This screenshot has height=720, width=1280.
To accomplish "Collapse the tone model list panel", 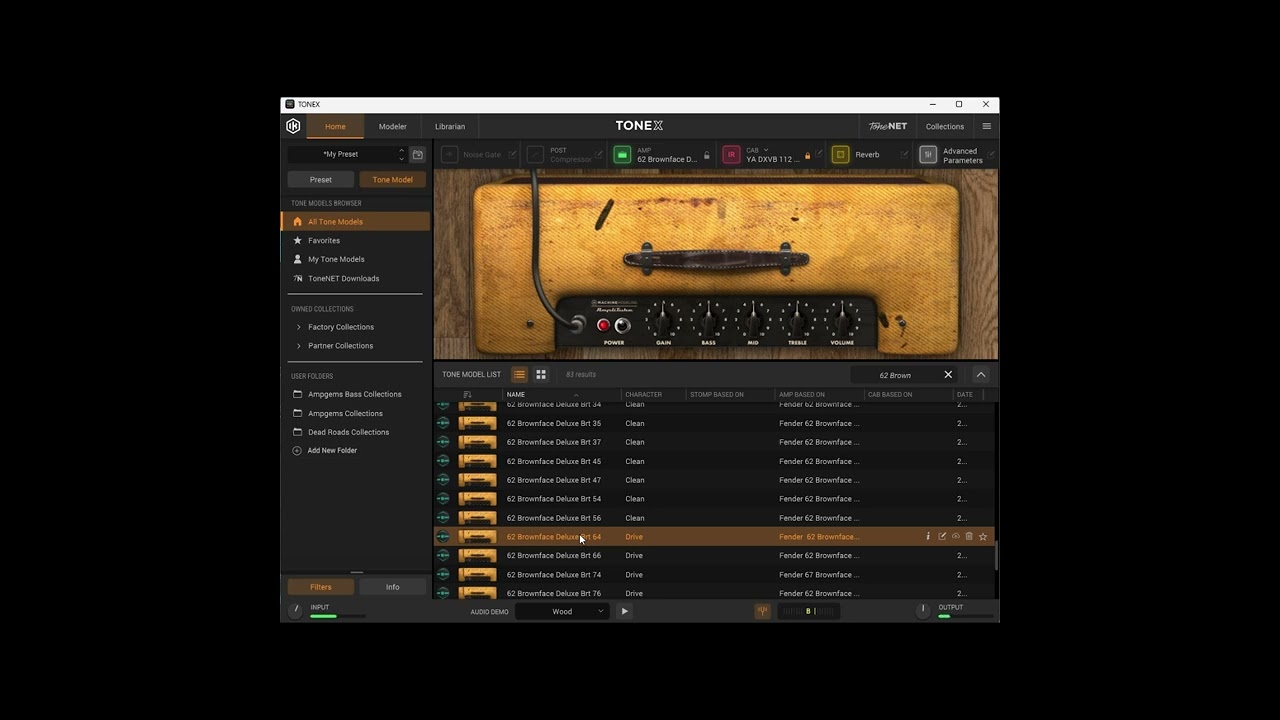I will (981, 374).
